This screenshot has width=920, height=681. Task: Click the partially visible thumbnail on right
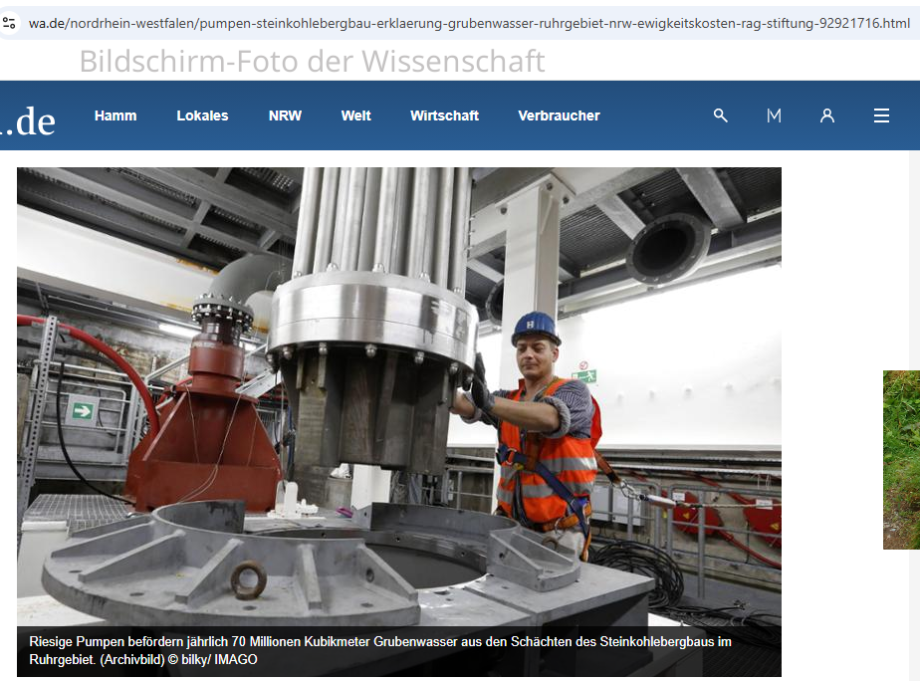point(901,459)
